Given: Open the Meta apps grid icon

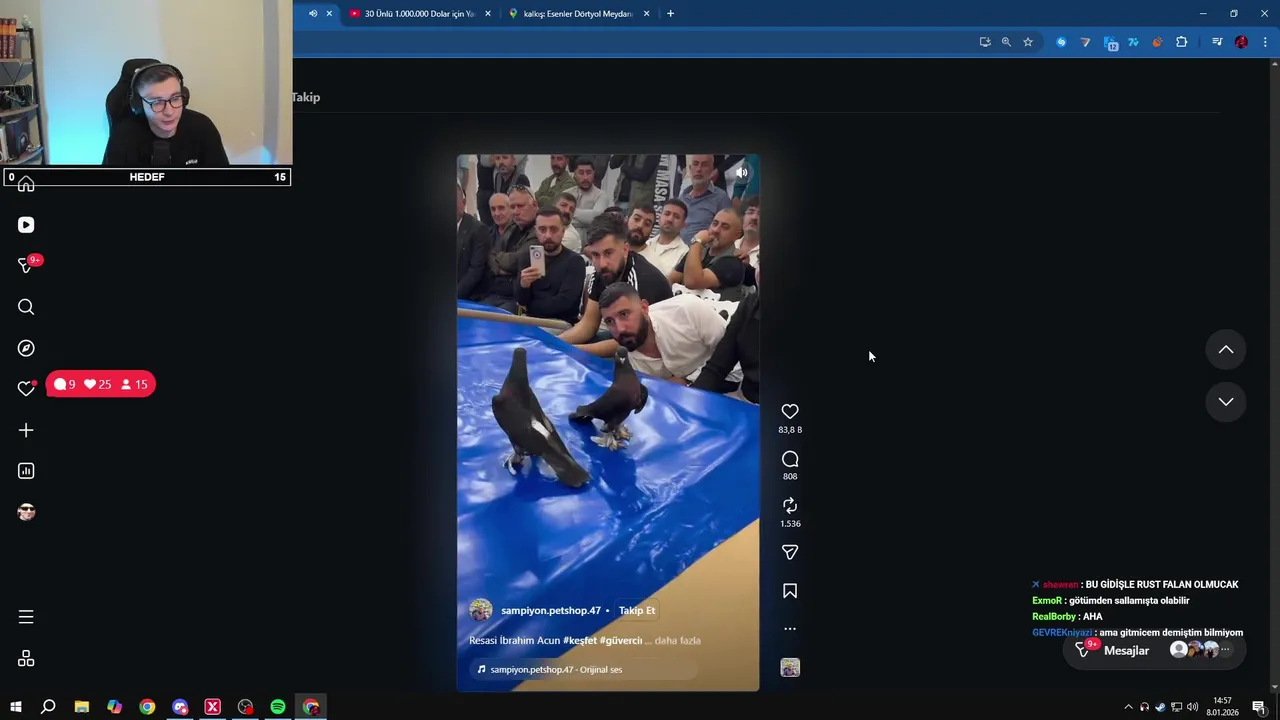Looking at the screenshot, I should [26, 658].
